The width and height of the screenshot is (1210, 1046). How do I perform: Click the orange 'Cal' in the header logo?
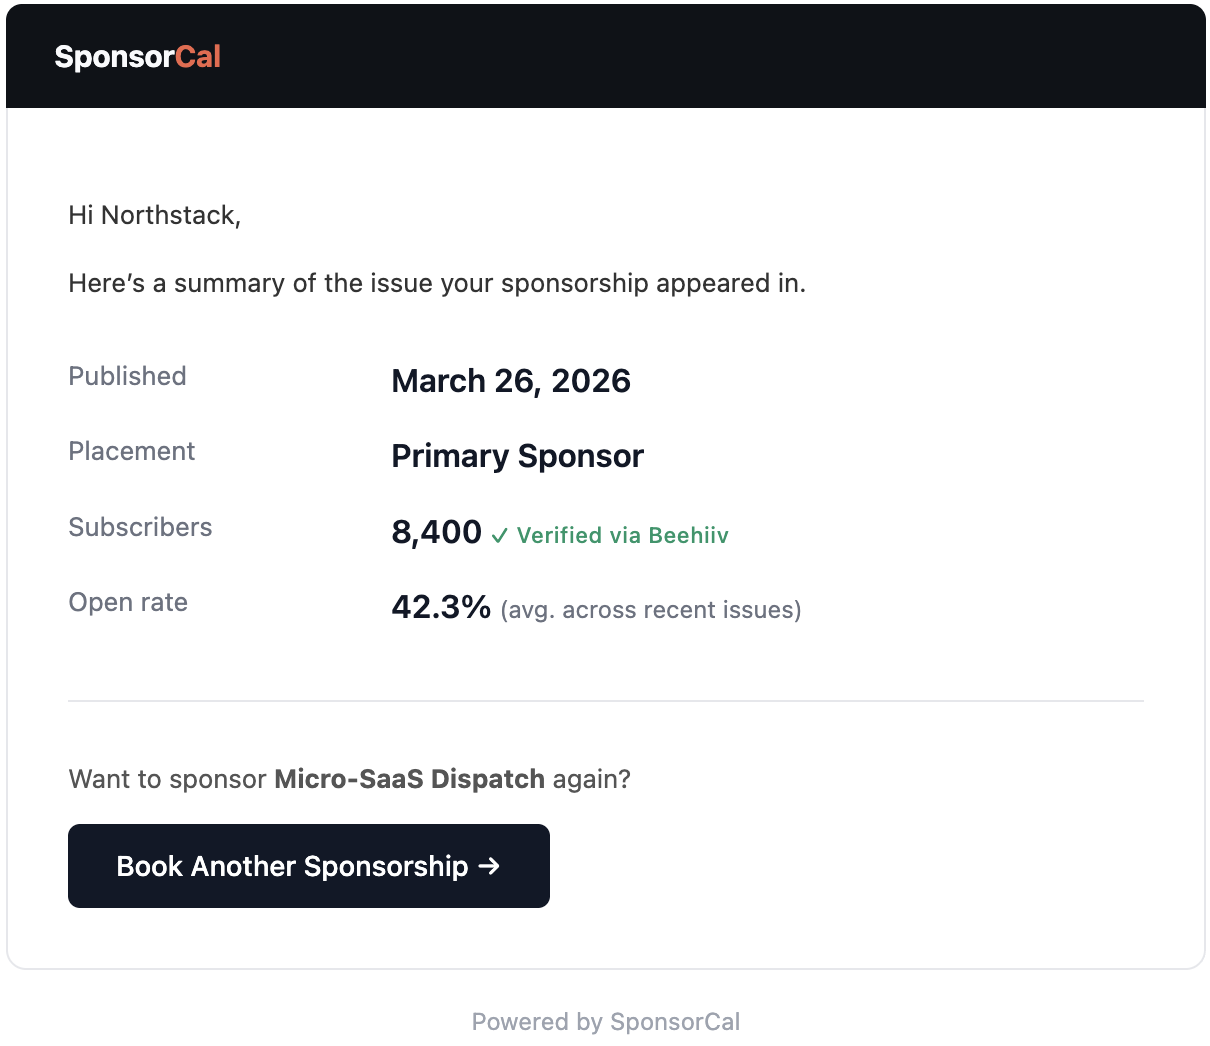pyautogui.click(x=201, y=57)
